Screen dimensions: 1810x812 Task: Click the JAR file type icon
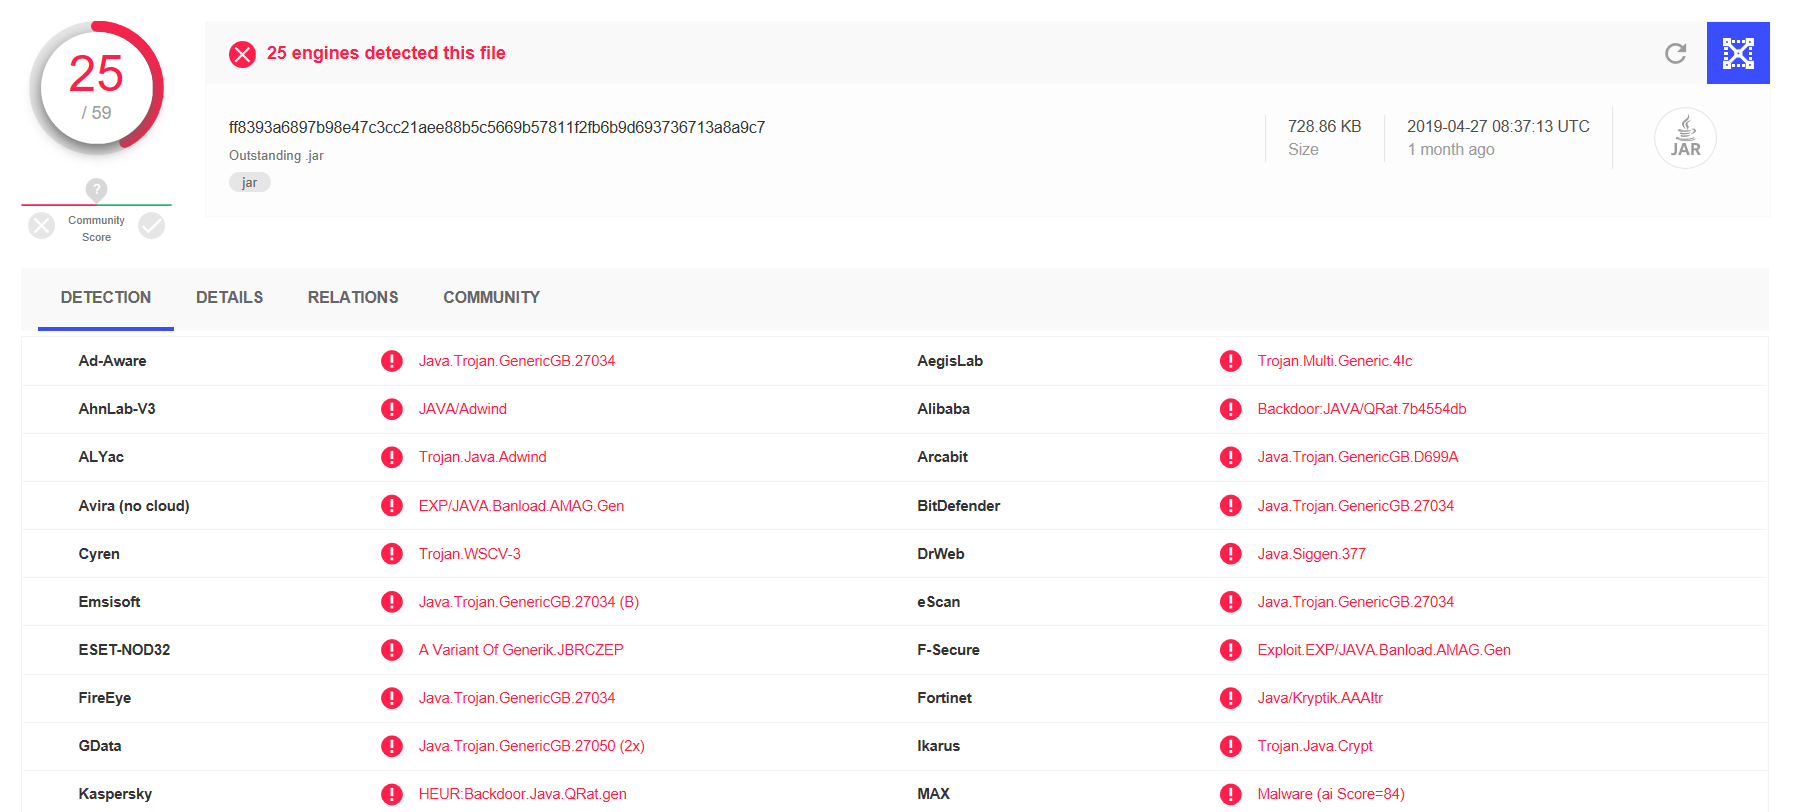1685,138
